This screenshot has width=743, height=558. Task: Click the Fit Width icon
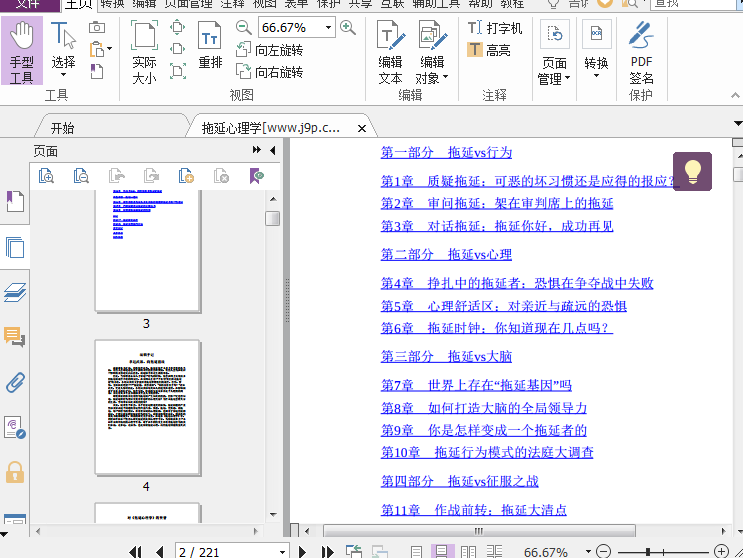177,49
